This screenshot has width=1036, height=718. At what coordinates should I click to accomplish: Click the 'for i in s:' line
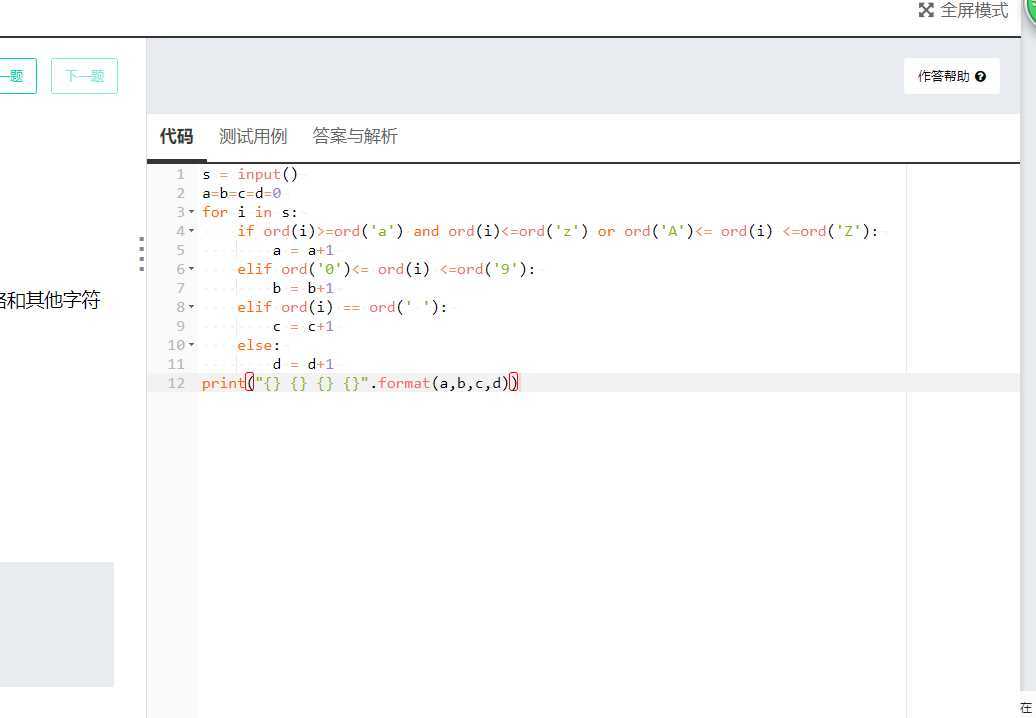[x=250, y=212]
